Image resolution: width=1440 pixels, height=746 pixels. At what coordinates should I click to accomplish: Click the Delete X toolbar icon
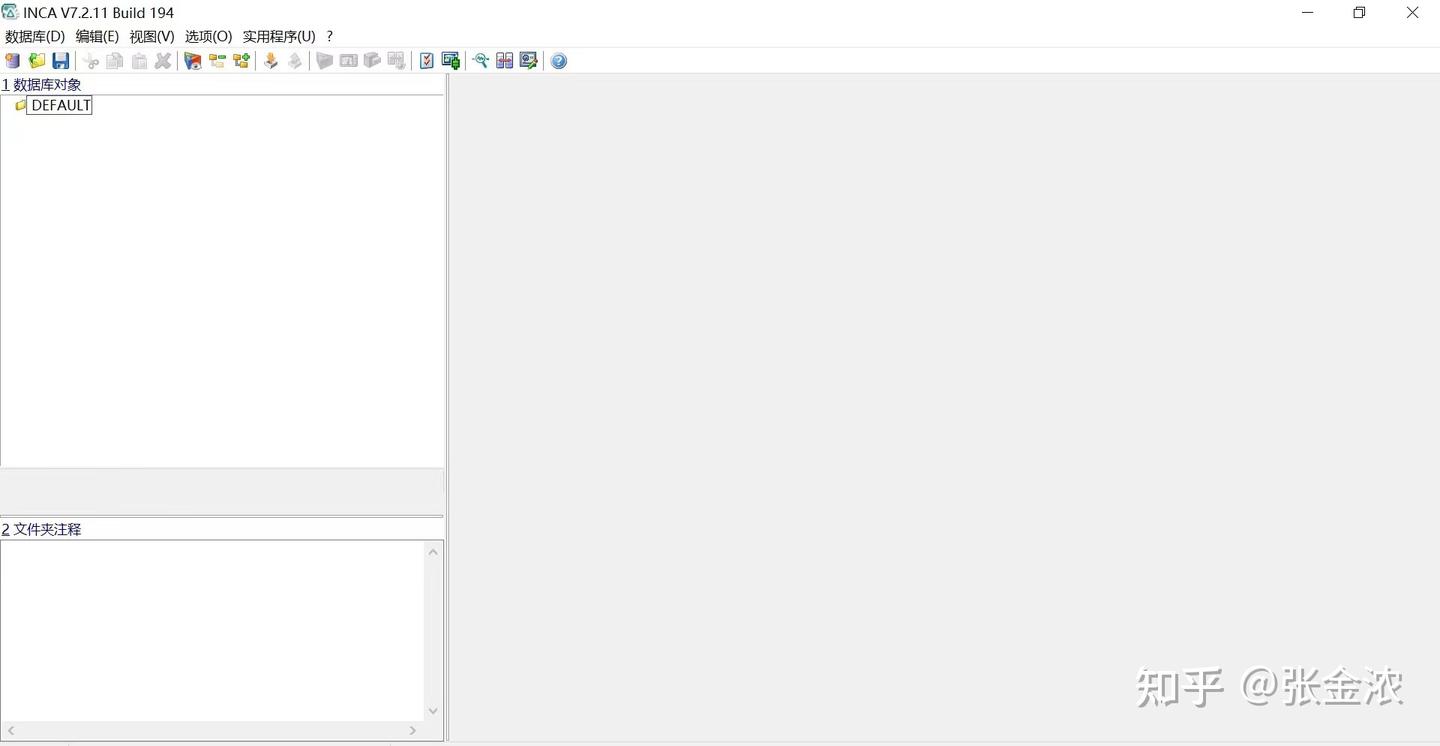(x=163, y=61)
